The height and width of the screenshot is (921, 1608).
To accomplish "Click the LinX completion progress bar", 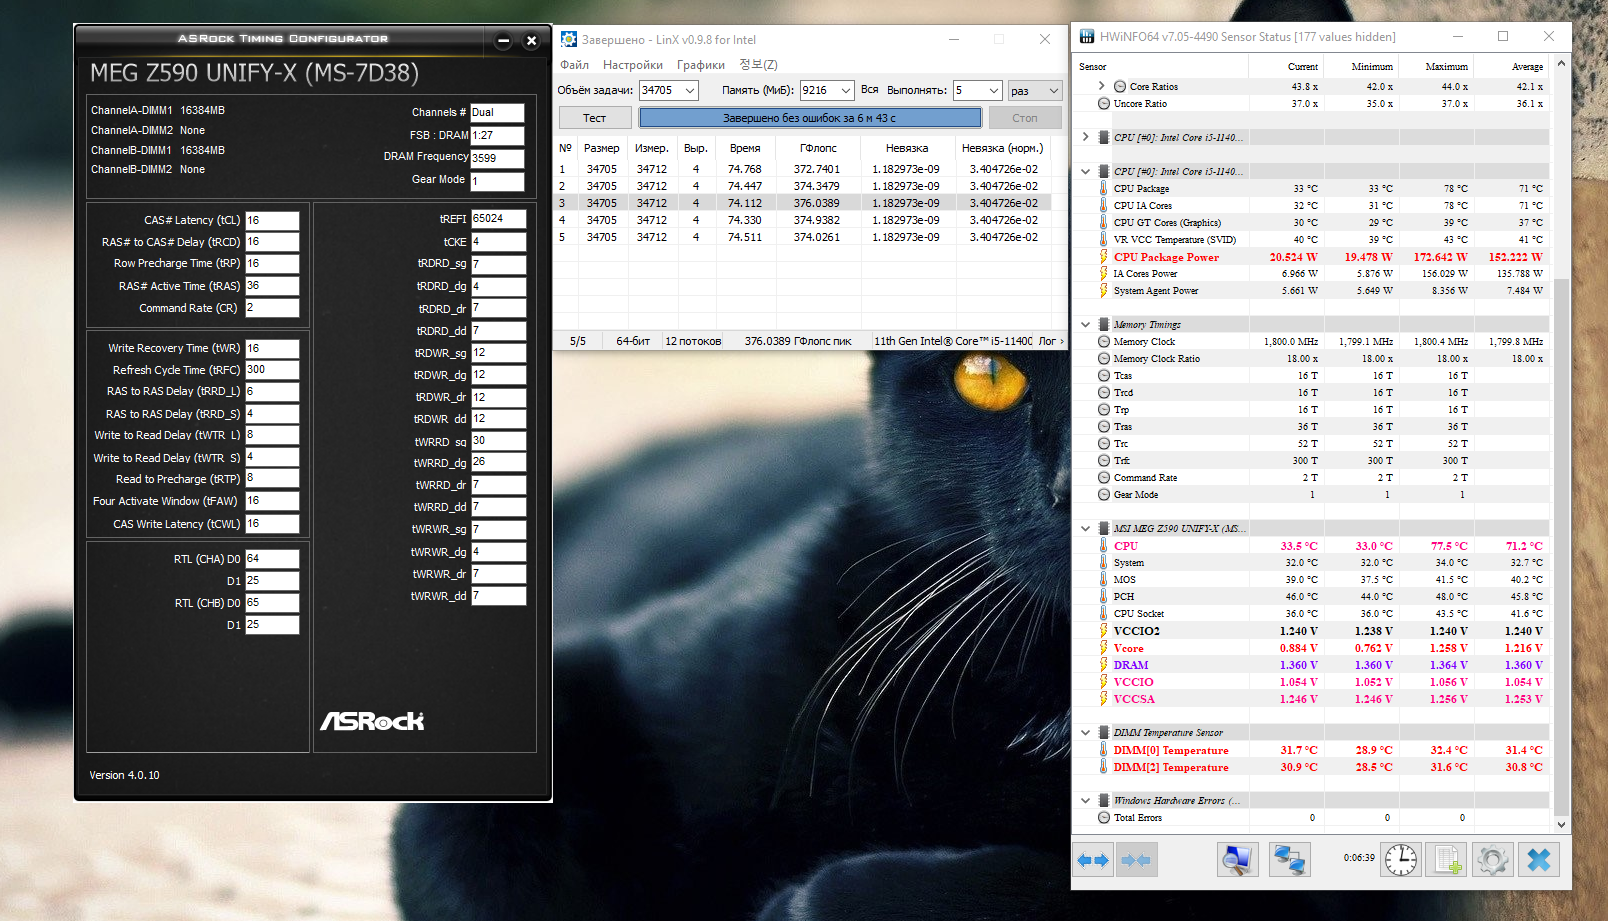I will (810, 118).
